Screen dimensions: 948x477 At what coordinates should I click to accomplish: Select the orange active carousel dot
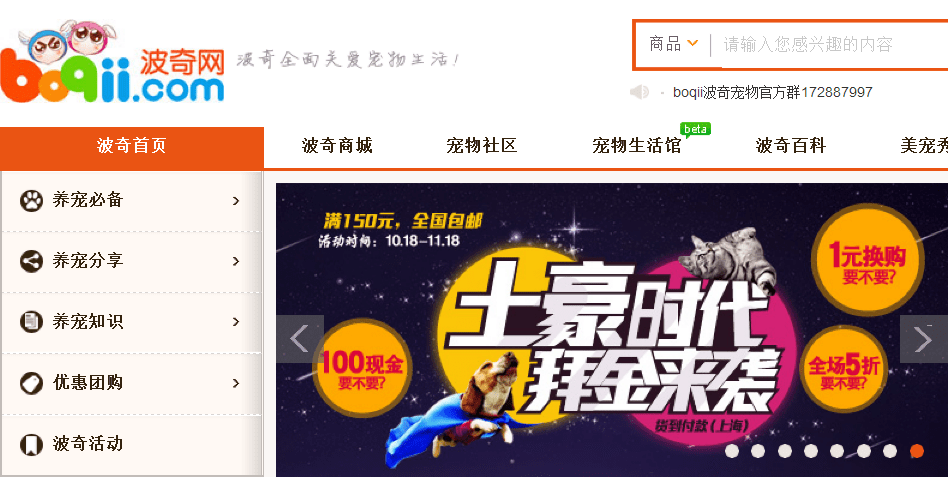(917, 451)
